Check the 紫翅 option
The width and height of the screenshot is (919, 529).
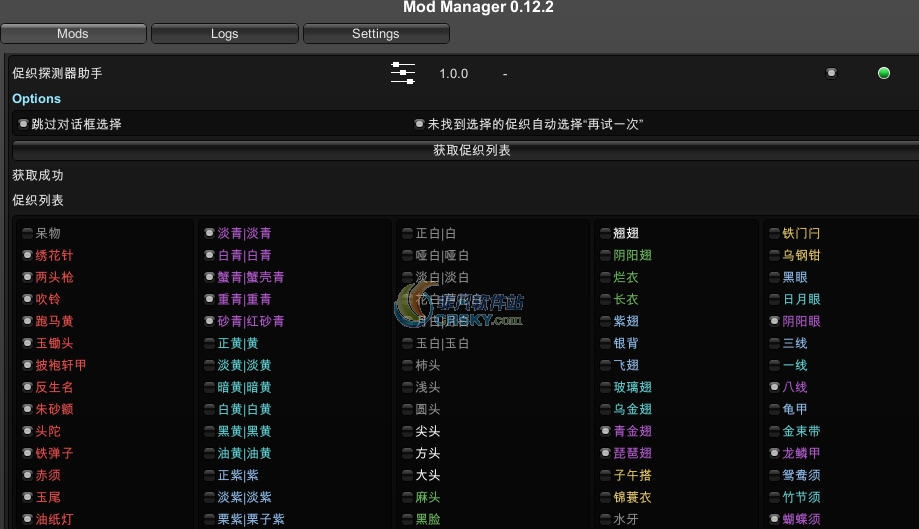(605, 321)
